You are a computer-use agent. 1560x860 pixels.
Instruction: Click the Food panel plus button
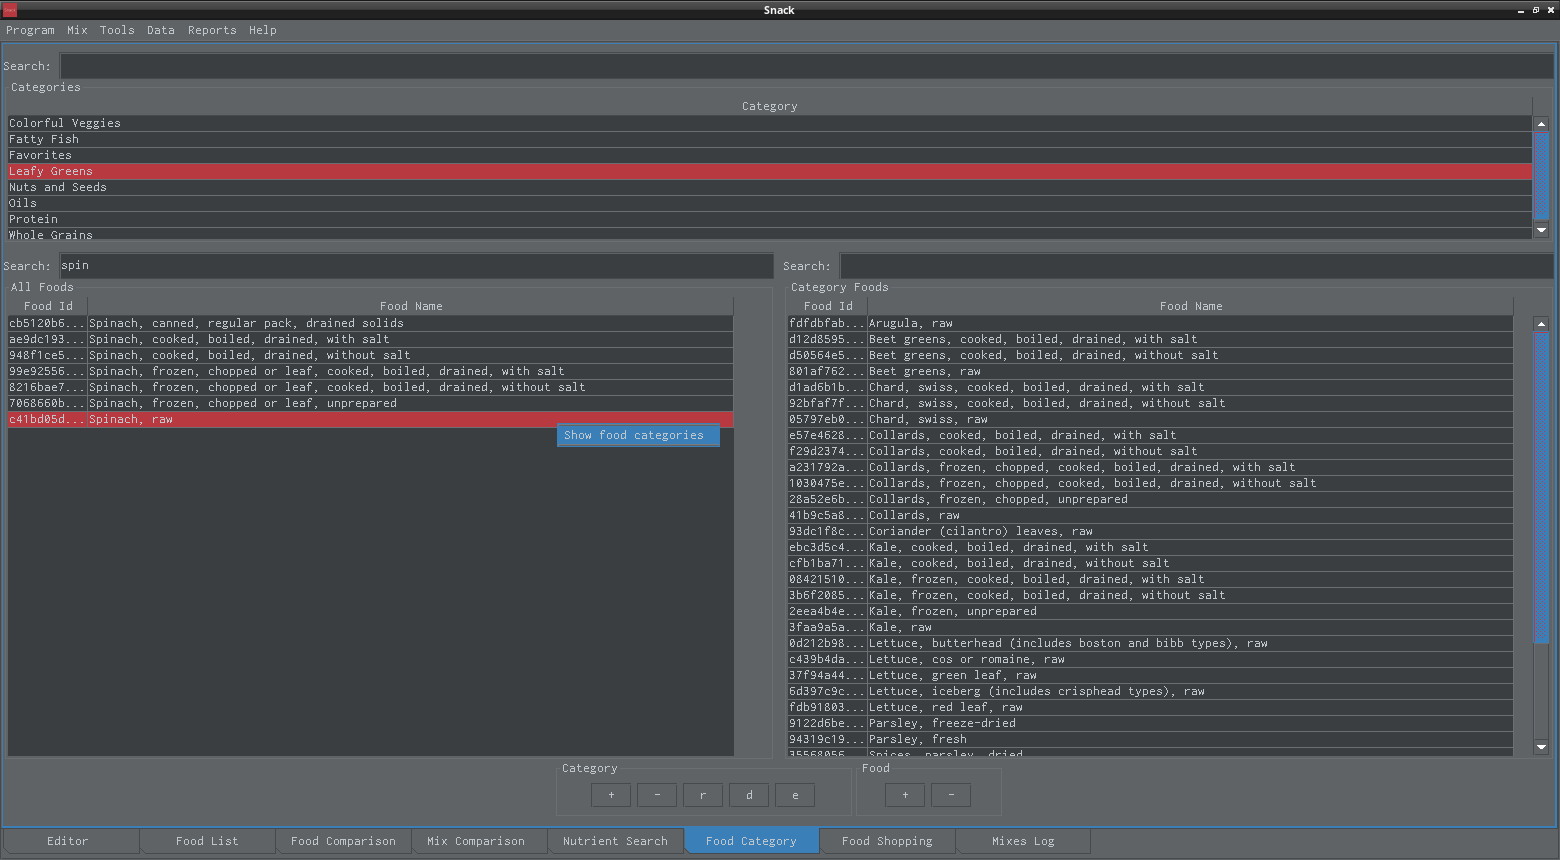point(905,795)
